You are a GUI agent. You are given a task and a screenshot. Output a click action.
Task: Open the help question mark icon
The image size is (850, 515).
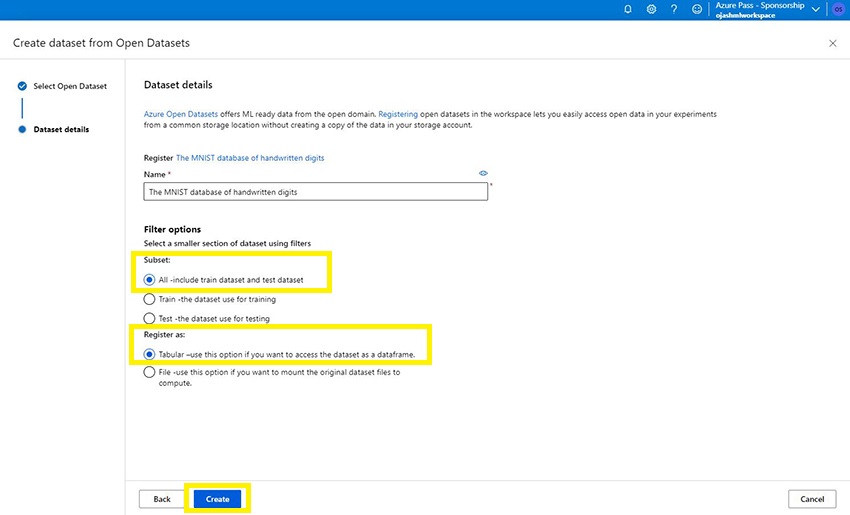pyautogui.click(x=674, y=9)
